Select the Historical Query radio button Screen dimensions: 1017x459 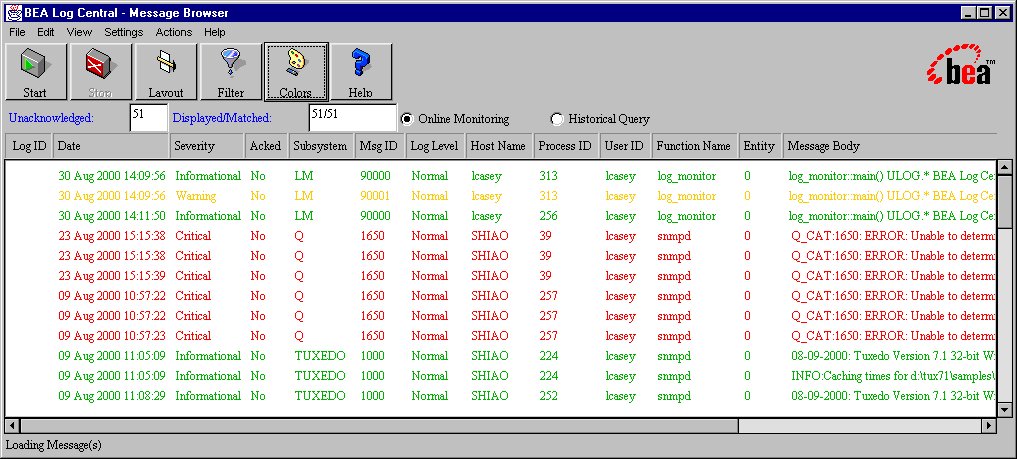(x=556, y=119)
